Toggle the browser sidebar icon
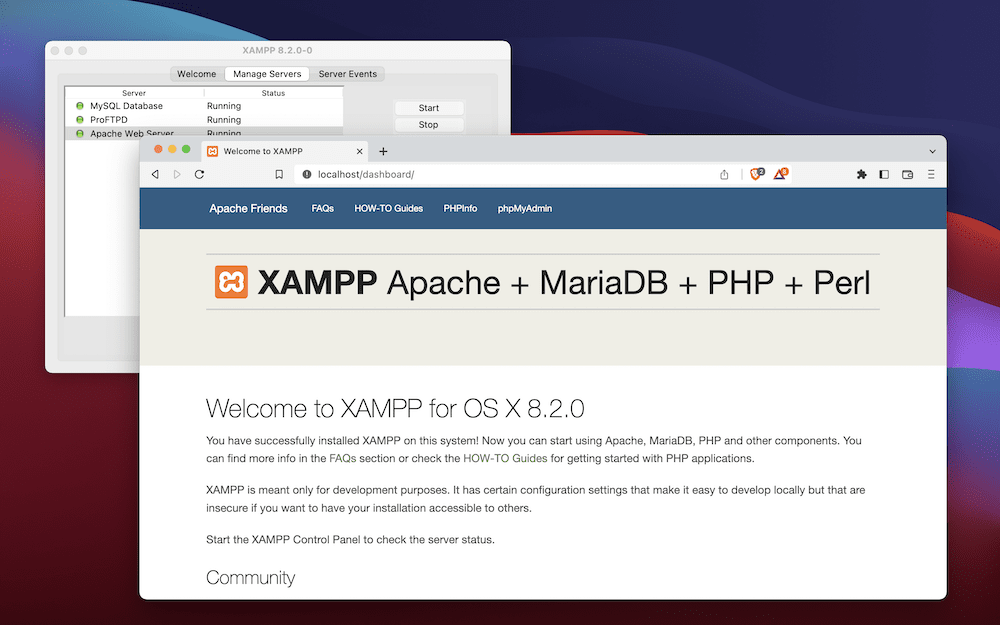The height and width of the screenshot is (625, 1000). point(884,174)
